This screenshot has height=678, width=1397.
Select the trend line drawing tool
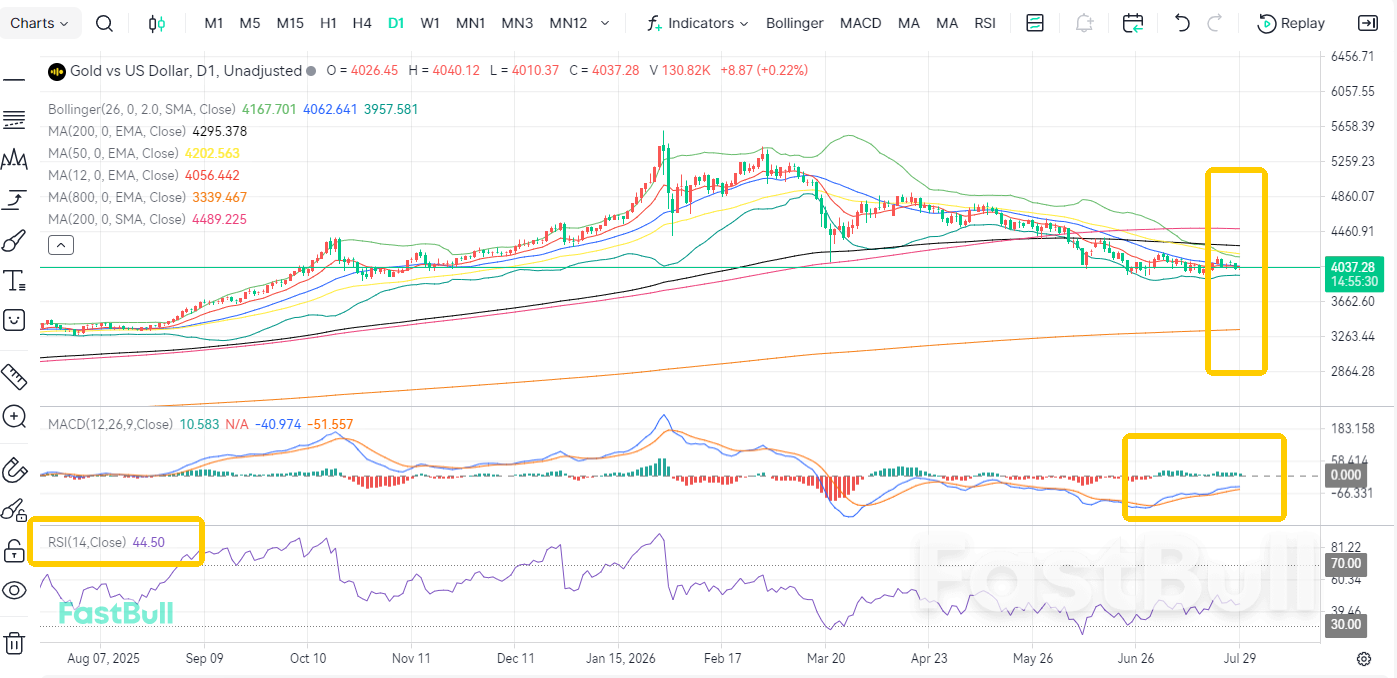14,79
